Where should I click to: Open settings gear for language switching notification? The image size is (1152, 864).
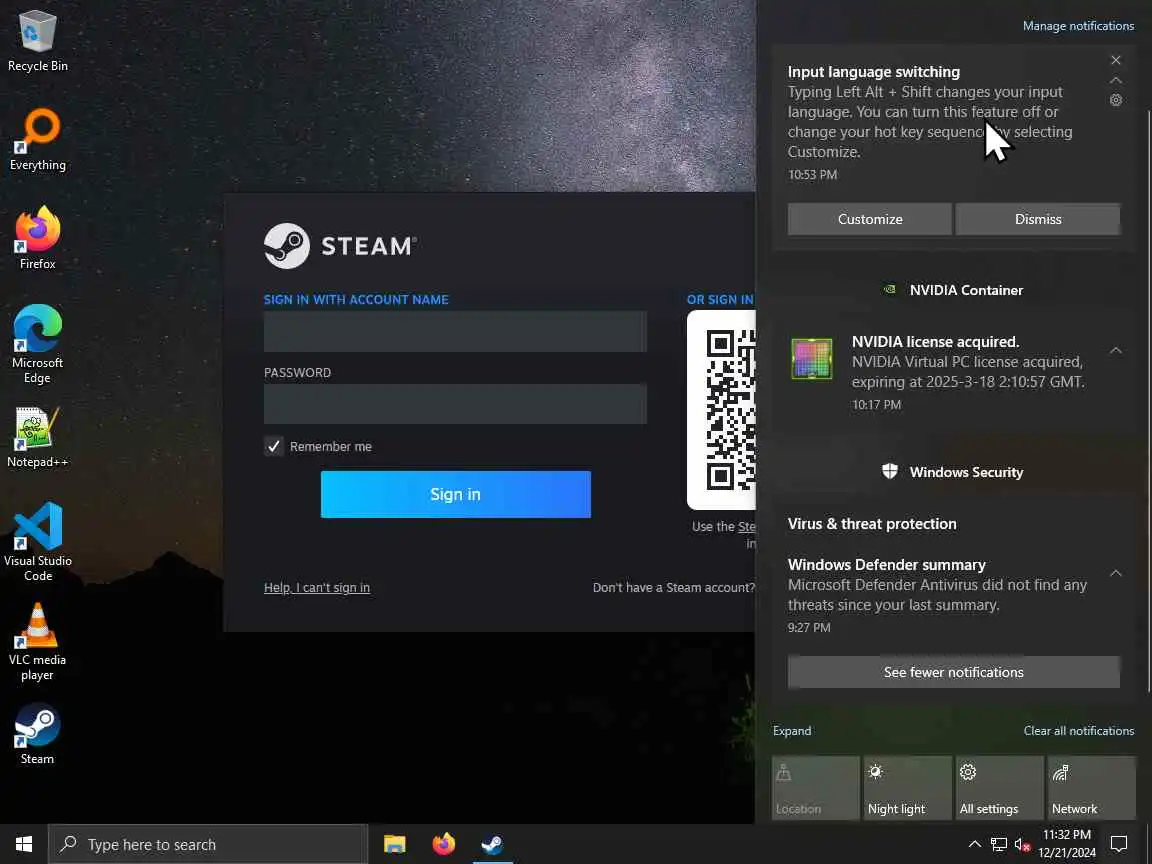point(1116,100)
